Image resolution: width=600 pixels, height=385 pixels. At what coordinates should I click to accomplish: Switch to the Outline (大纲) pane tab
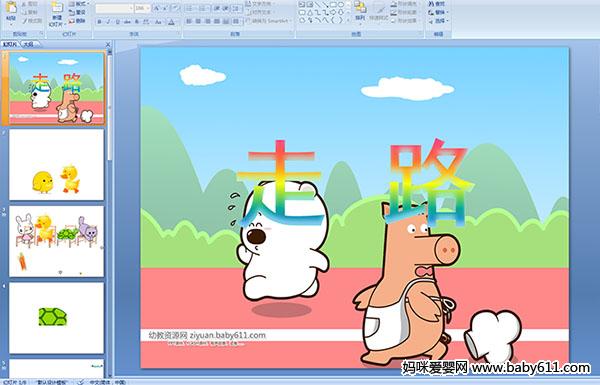click(29, 44)
